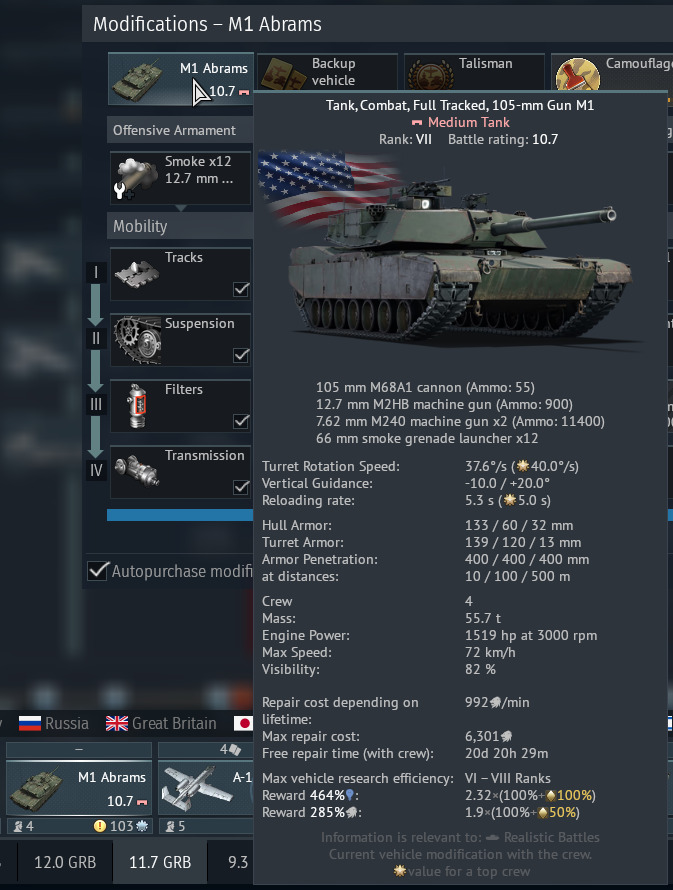Click the Talisman laurel icon
Image resolution: width=673 pixels, height=890 pixels.
[431, 76]
